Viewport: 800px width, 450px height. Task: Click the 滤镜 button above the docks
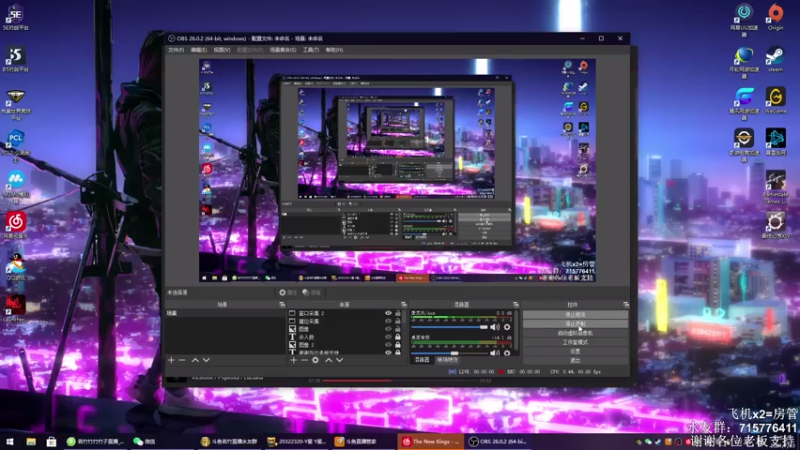tap(312, 292)
